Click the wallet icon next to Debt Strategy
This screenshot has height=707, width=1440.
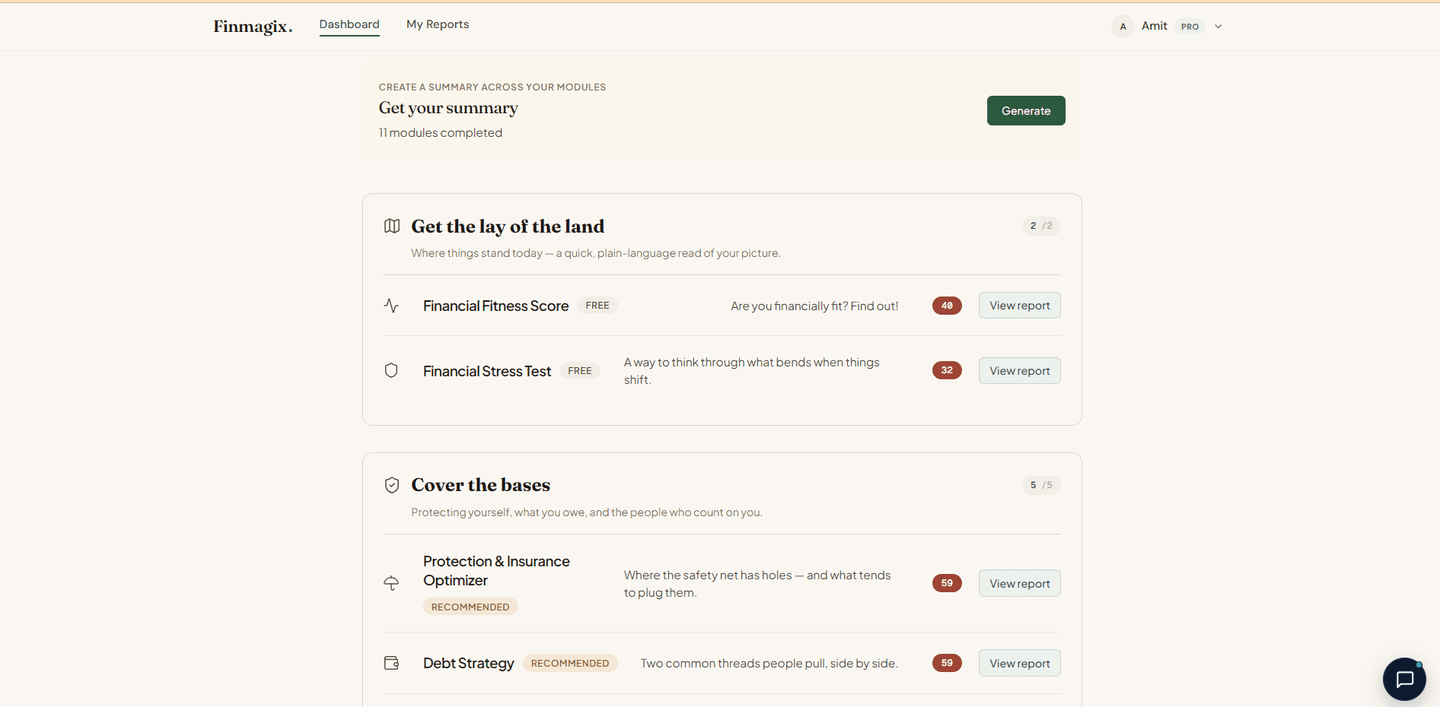(391, 663)
